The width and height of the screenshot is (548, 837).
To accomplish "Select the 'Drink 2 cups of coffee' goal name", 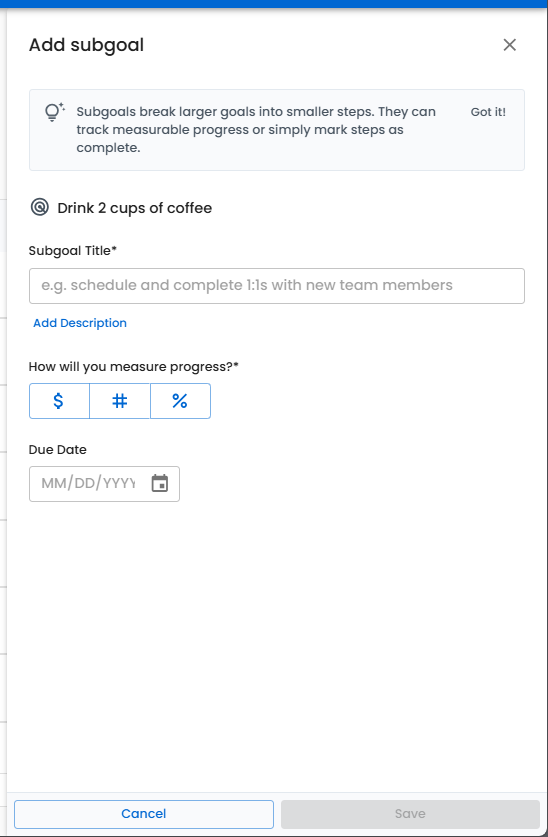I will [x=134, y=208].
